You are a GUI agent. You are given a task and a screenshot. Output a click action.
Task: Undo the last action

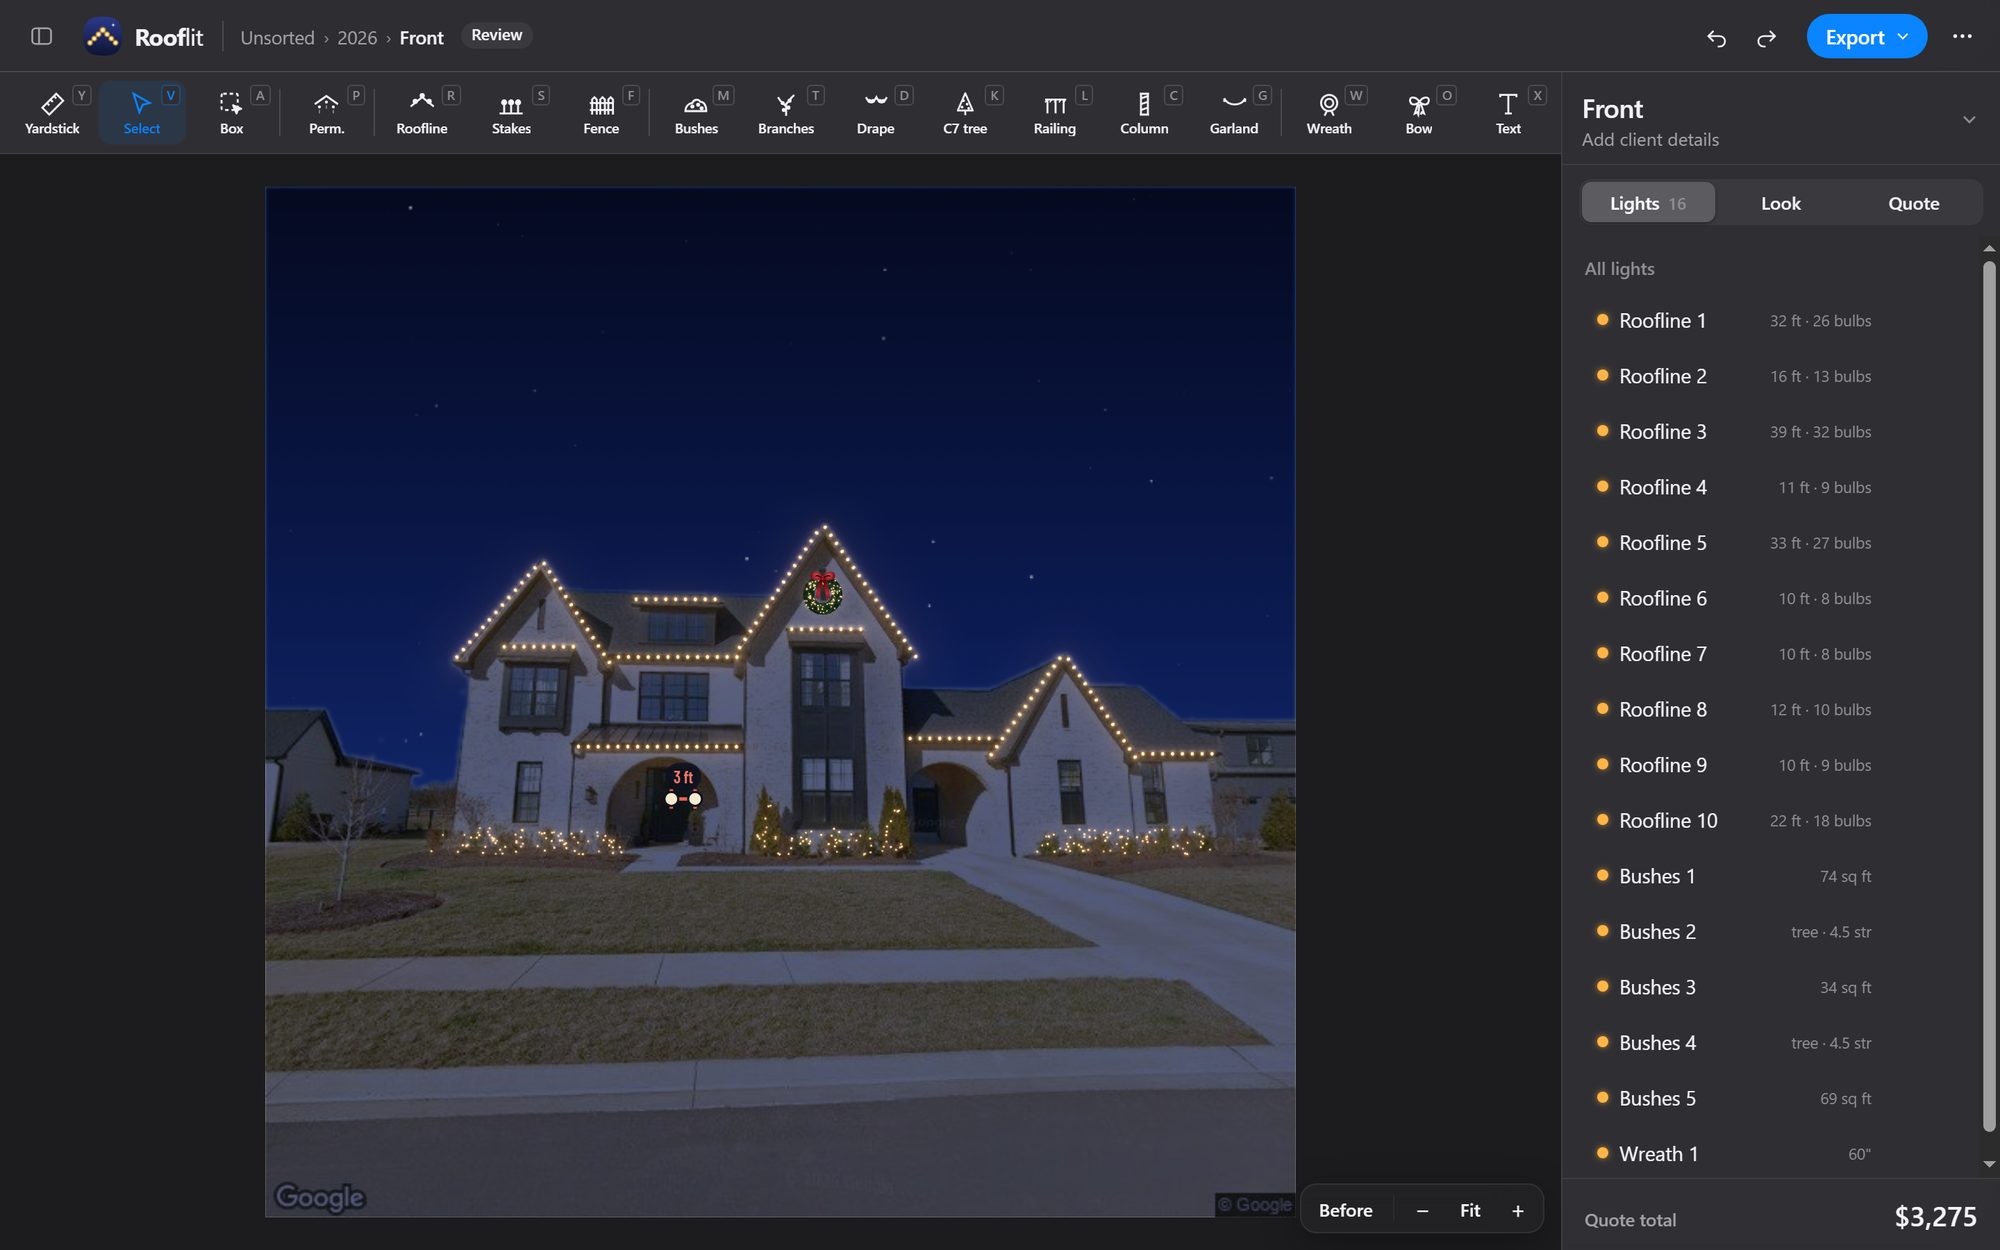pos(1716,38)
